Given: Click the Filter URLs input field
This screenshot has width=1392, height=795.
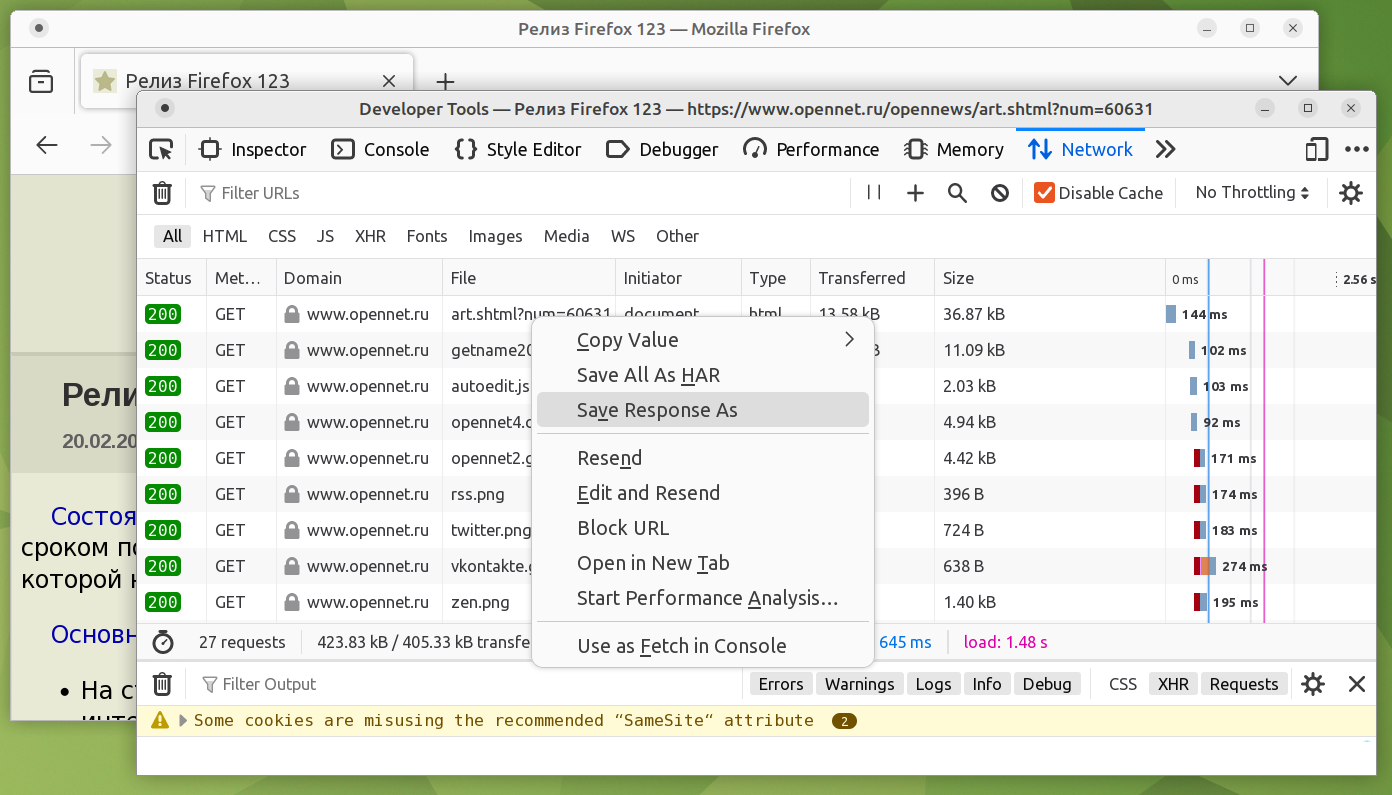Looking at the screenshot, I should 520,193.
